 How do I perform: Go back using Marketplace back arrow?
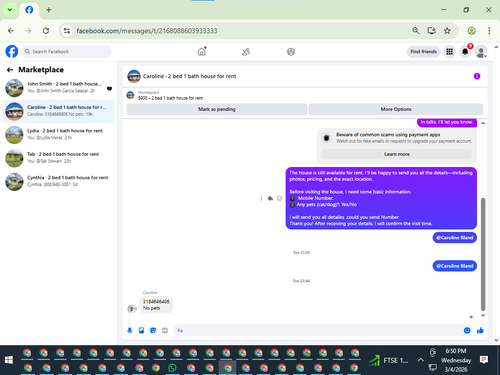point(10,70)
